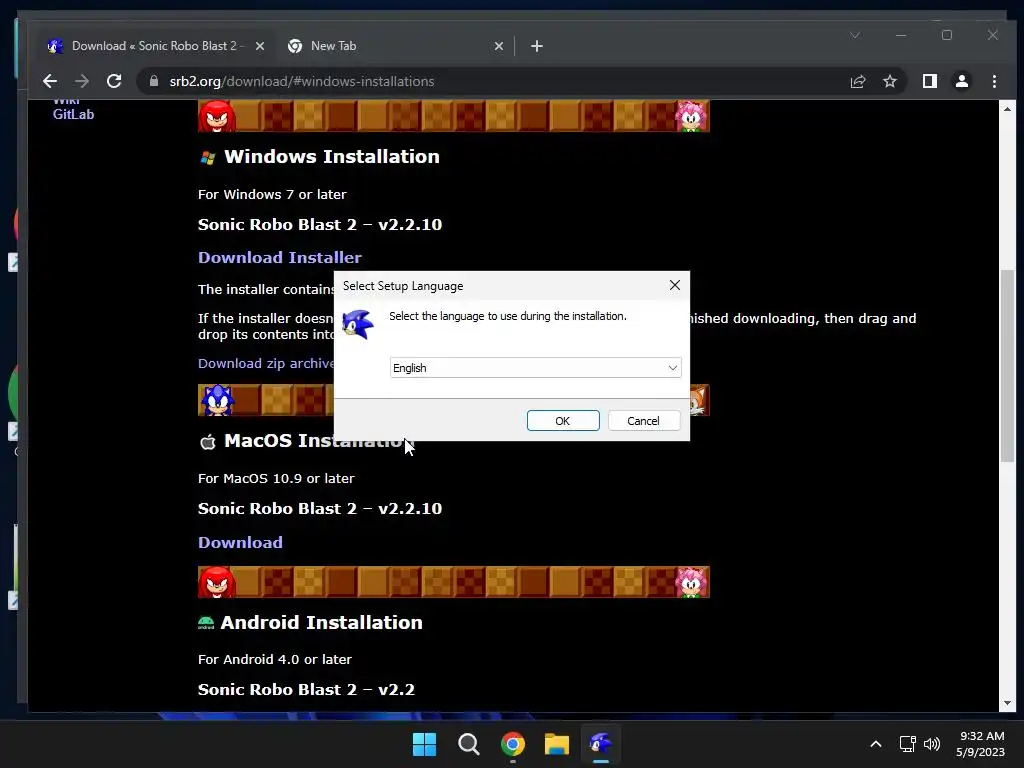Viewport: 1024px width, 768px height.
Task: Click 'For Windows 7 or later' text
Action: click(272, 195)
